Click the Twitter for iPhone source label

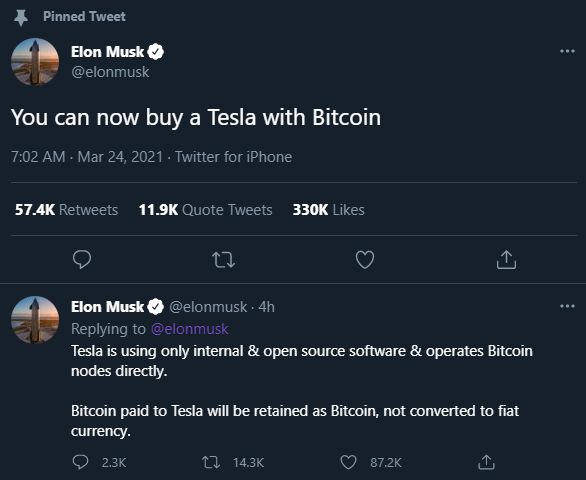(234, 157)
